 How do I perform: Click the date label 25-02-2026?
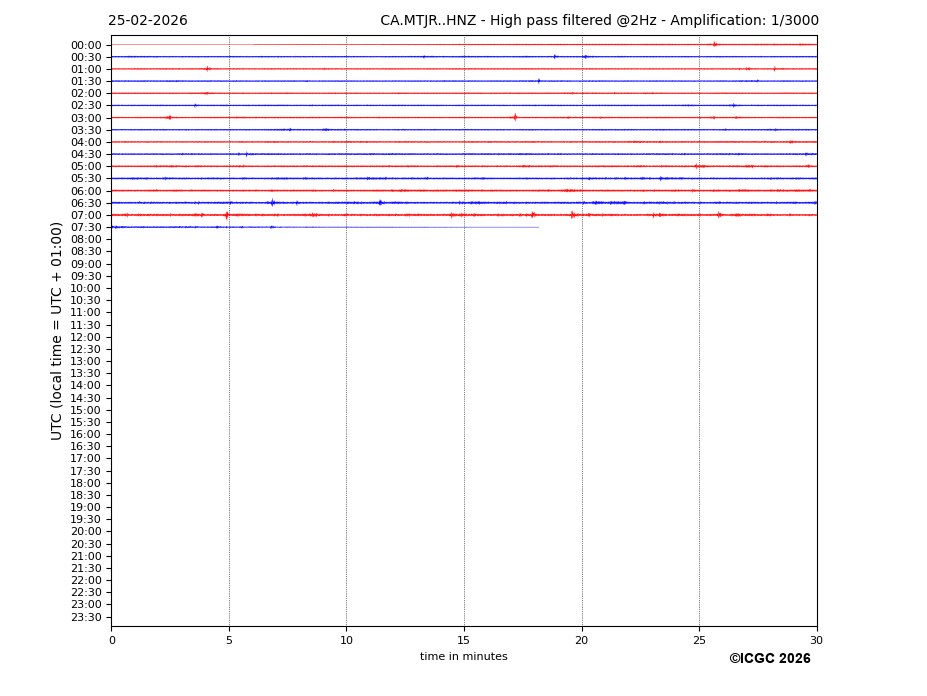pos(148,21)
